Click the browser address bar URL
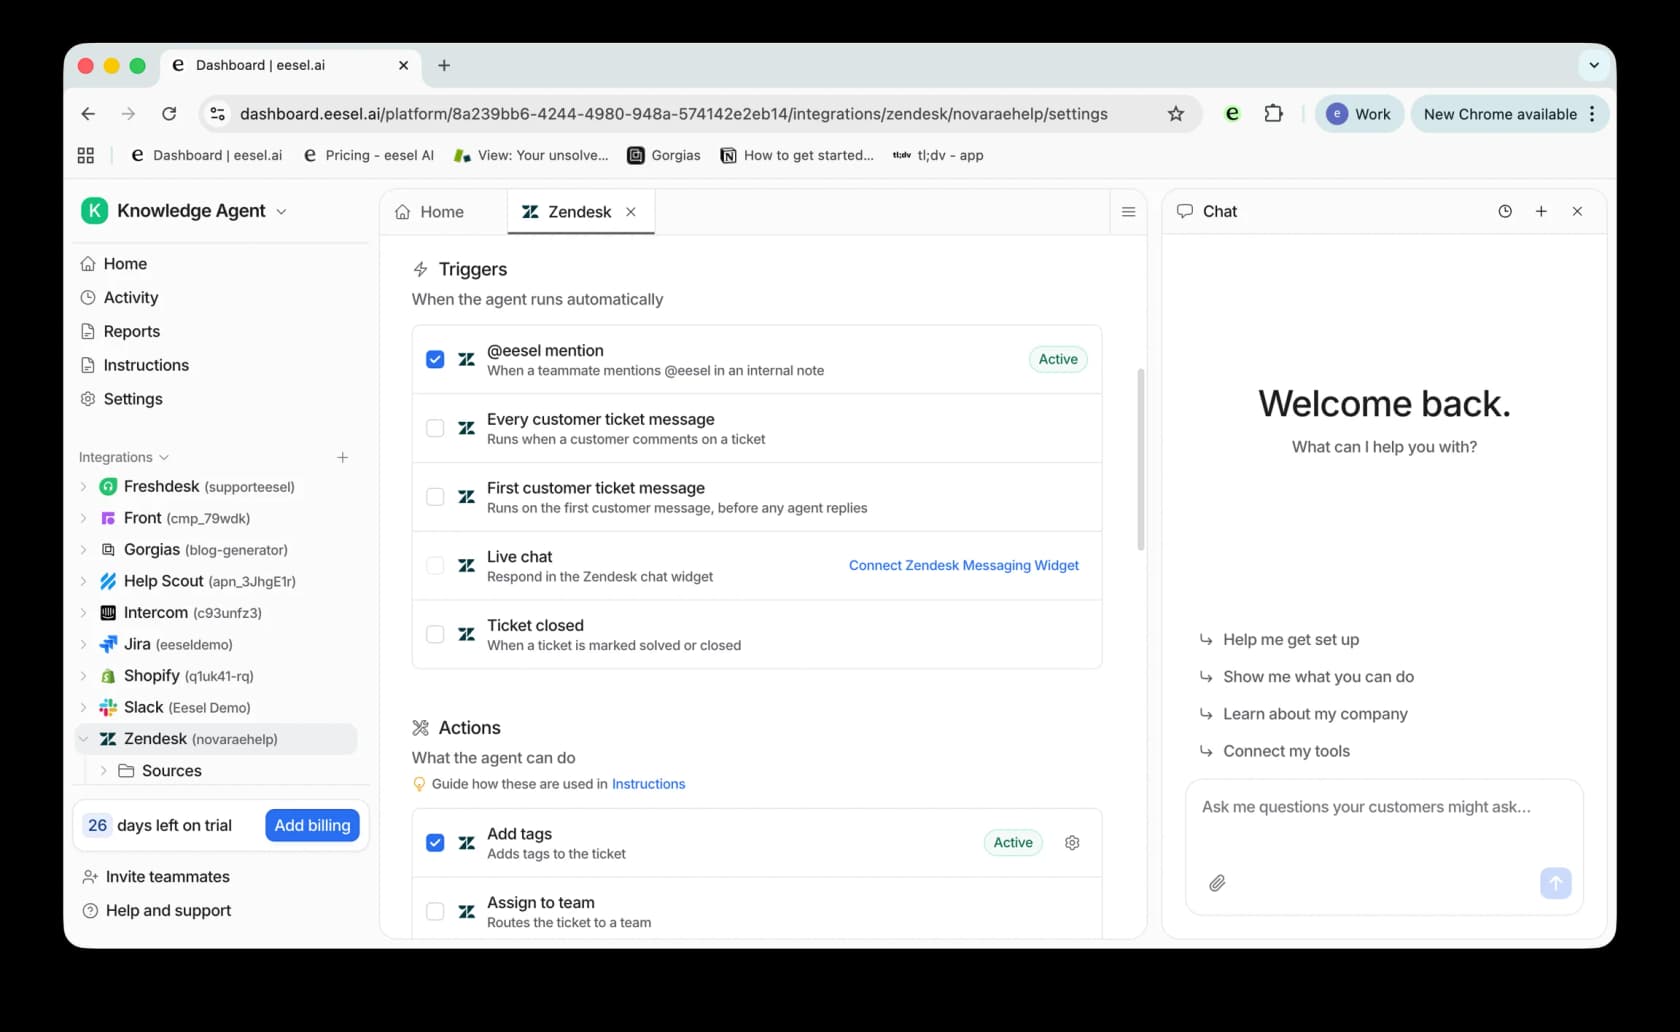Image resolution: width=1680 pixels, height=1032 pixels. coord(674,114)
